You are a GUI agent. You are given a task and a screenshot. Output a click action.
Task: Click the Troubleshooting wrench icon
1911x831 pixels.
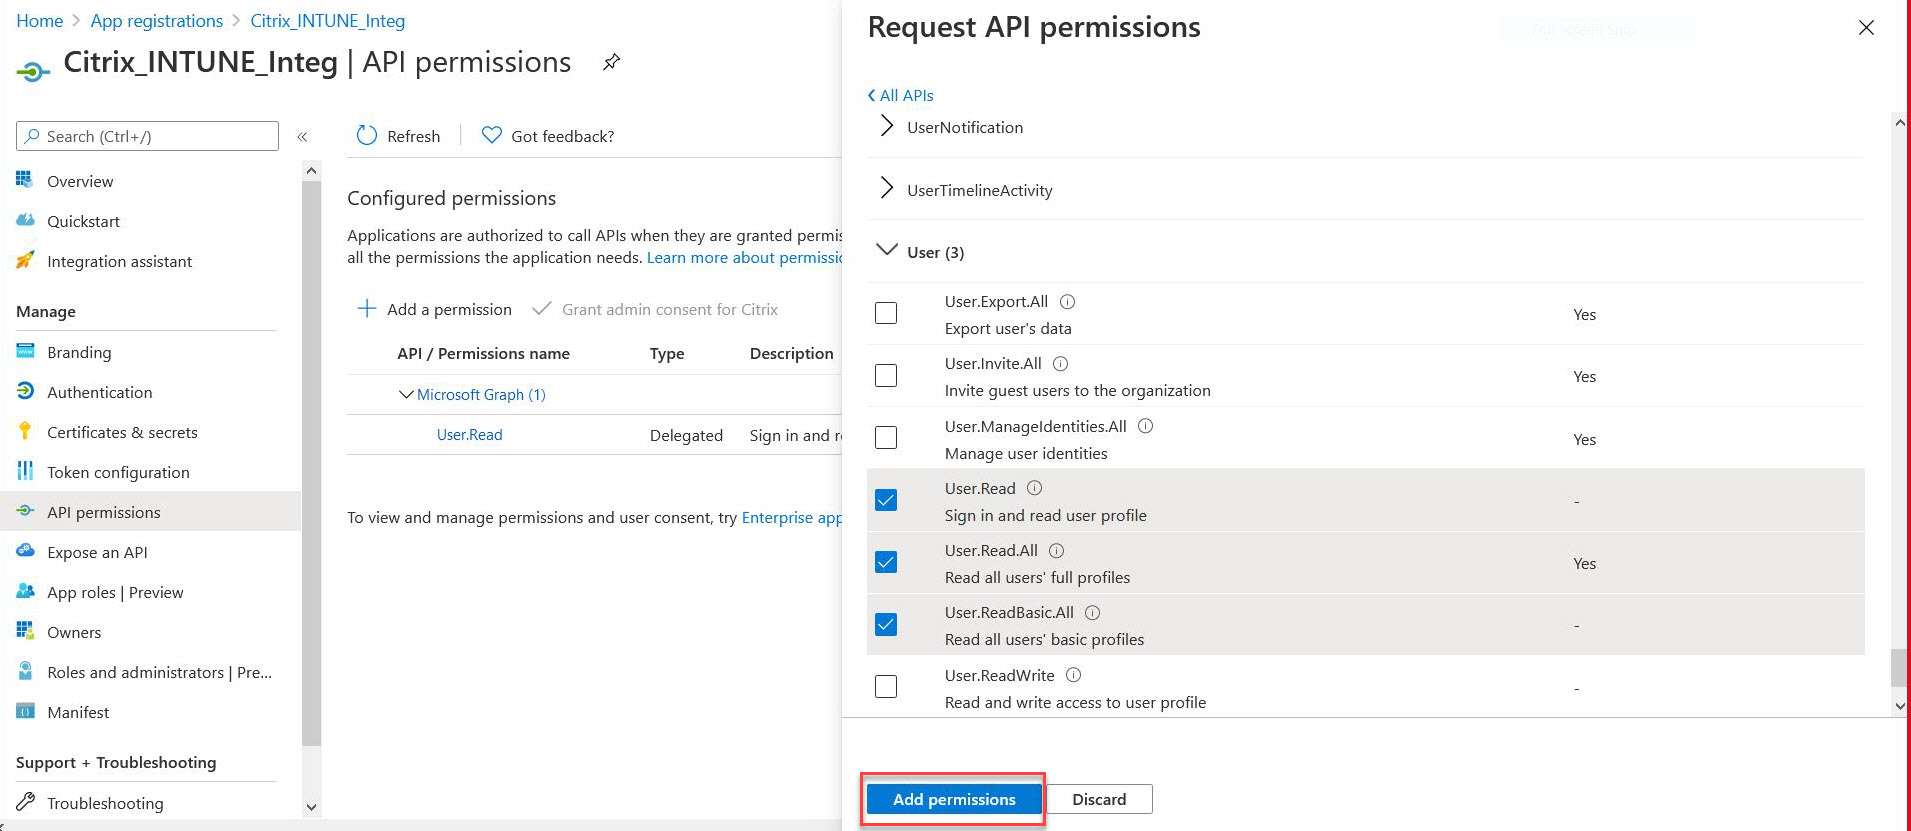pyautogui.click(x=25, y=802)
